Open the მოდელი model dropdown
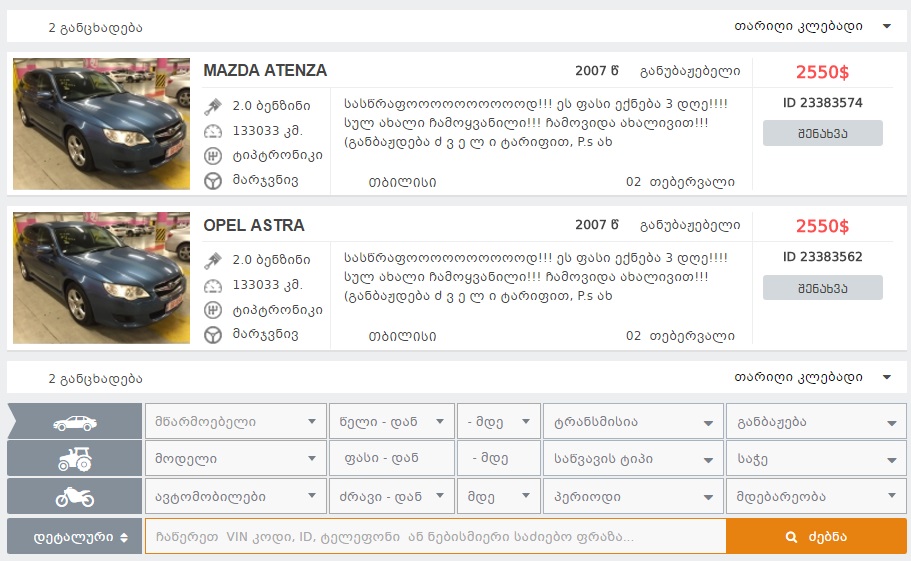Screen dimensions: 911x561 pyautogui.click(x=235, y=459)
